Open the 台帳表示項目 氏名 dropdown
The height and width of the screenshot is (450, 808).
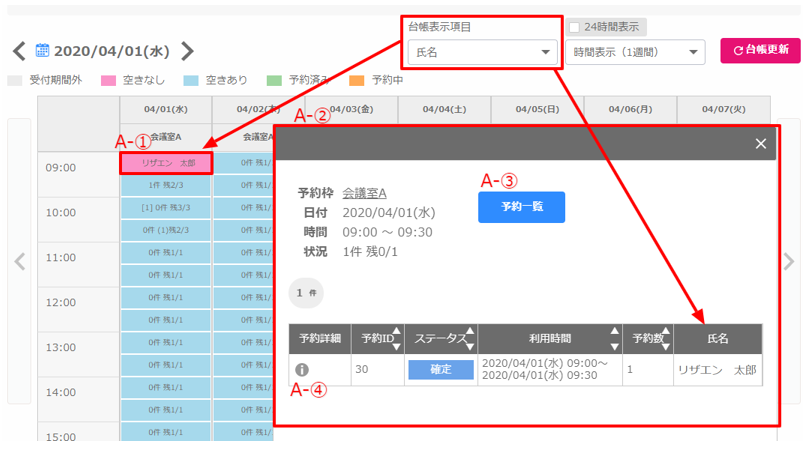pyautogui.click(x=481, y=52)
